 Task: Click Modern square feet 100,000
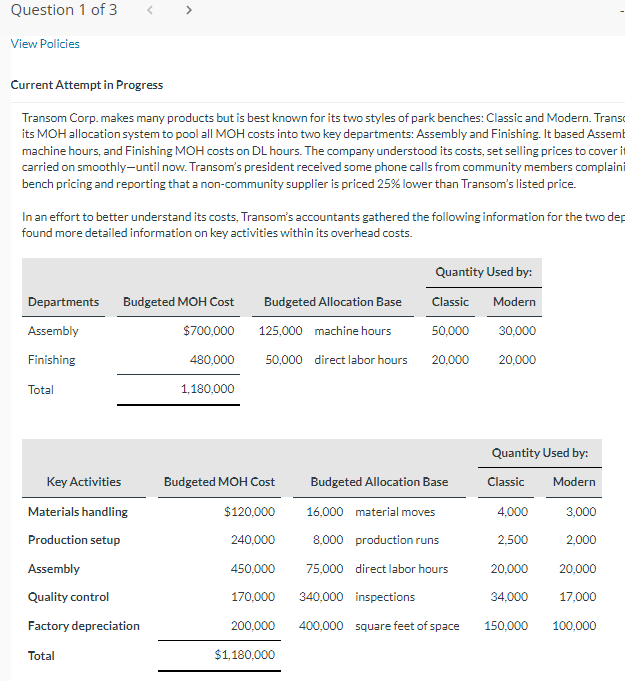[575, 626]
